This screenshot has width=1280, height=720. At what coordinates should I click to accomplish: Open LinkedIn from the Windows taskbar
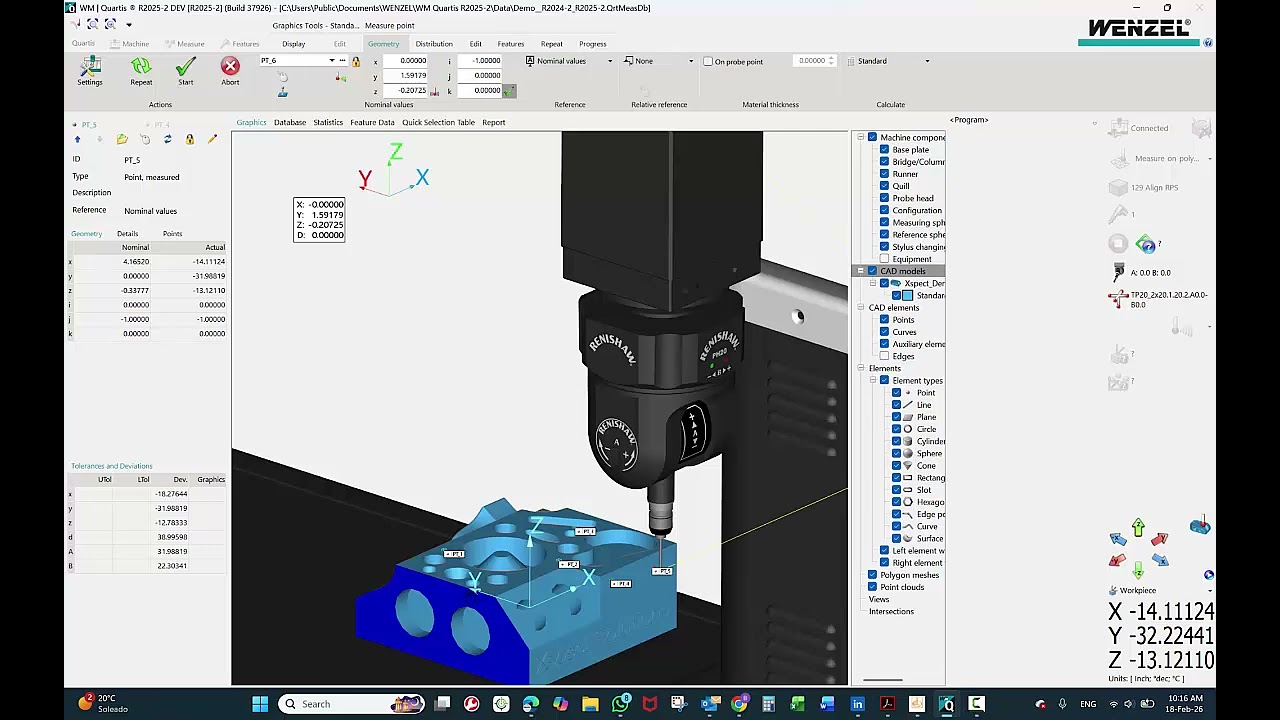click(x=857, y=704)
